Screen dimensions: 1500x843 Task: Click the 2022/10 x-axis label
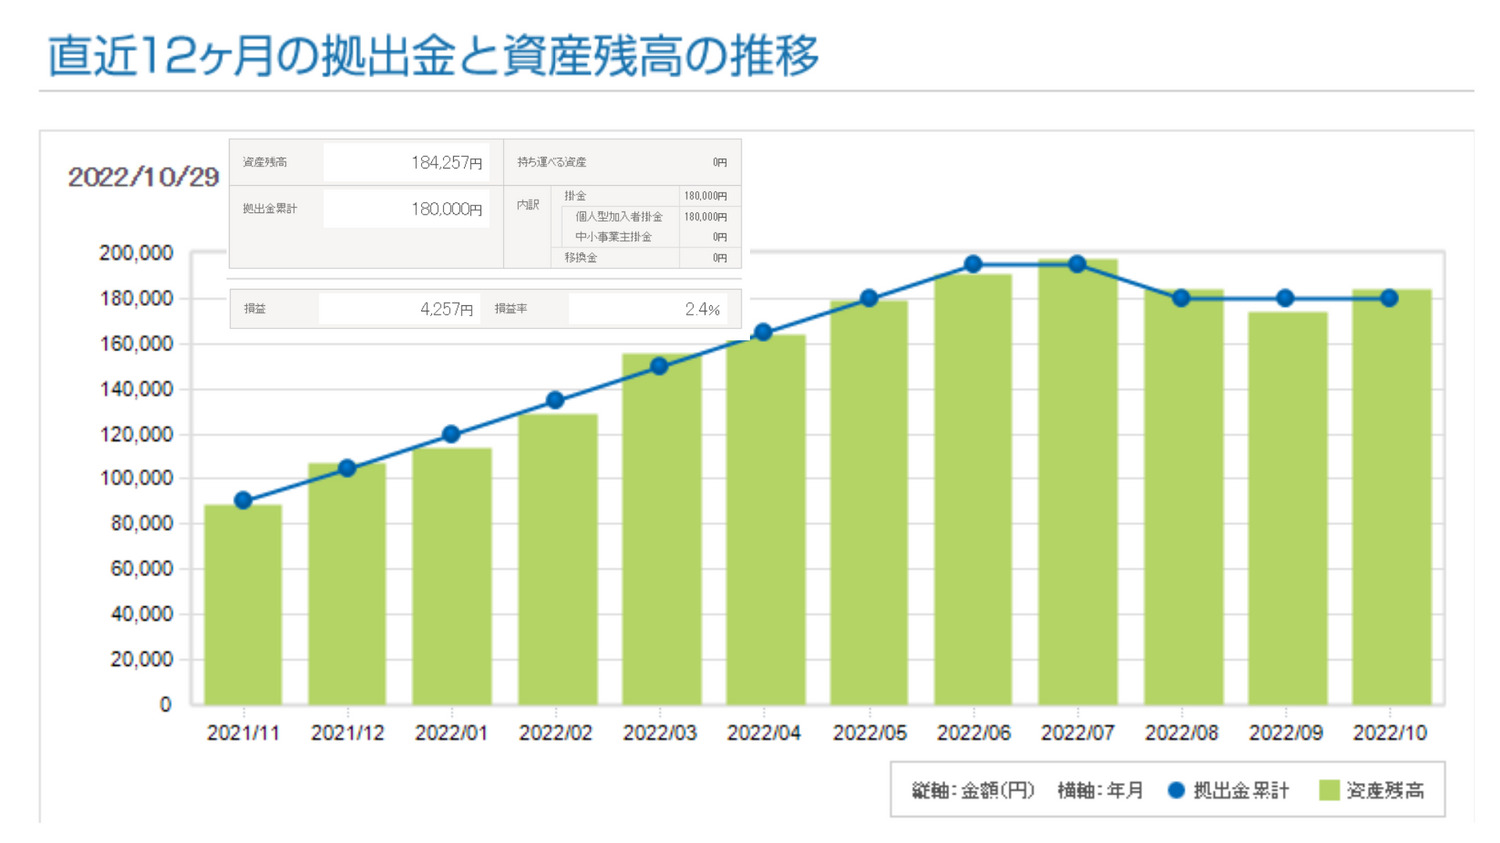click(1389, 733)
